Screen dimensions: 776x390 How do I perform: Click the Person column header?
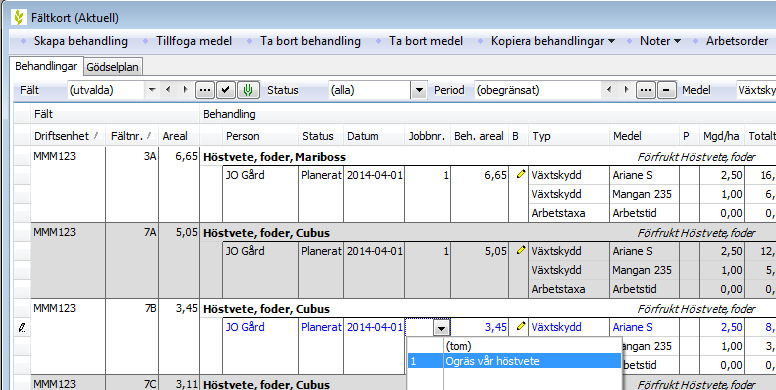click(260, 136)
